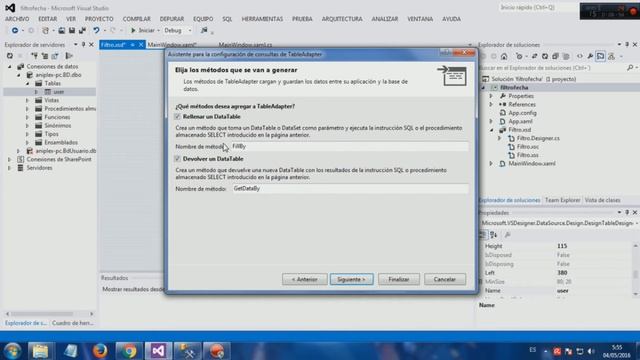The image size is (640, 360).
Task: Select Procedimientos almacenados folder in server explorer
Action: (x=70, y=109)
